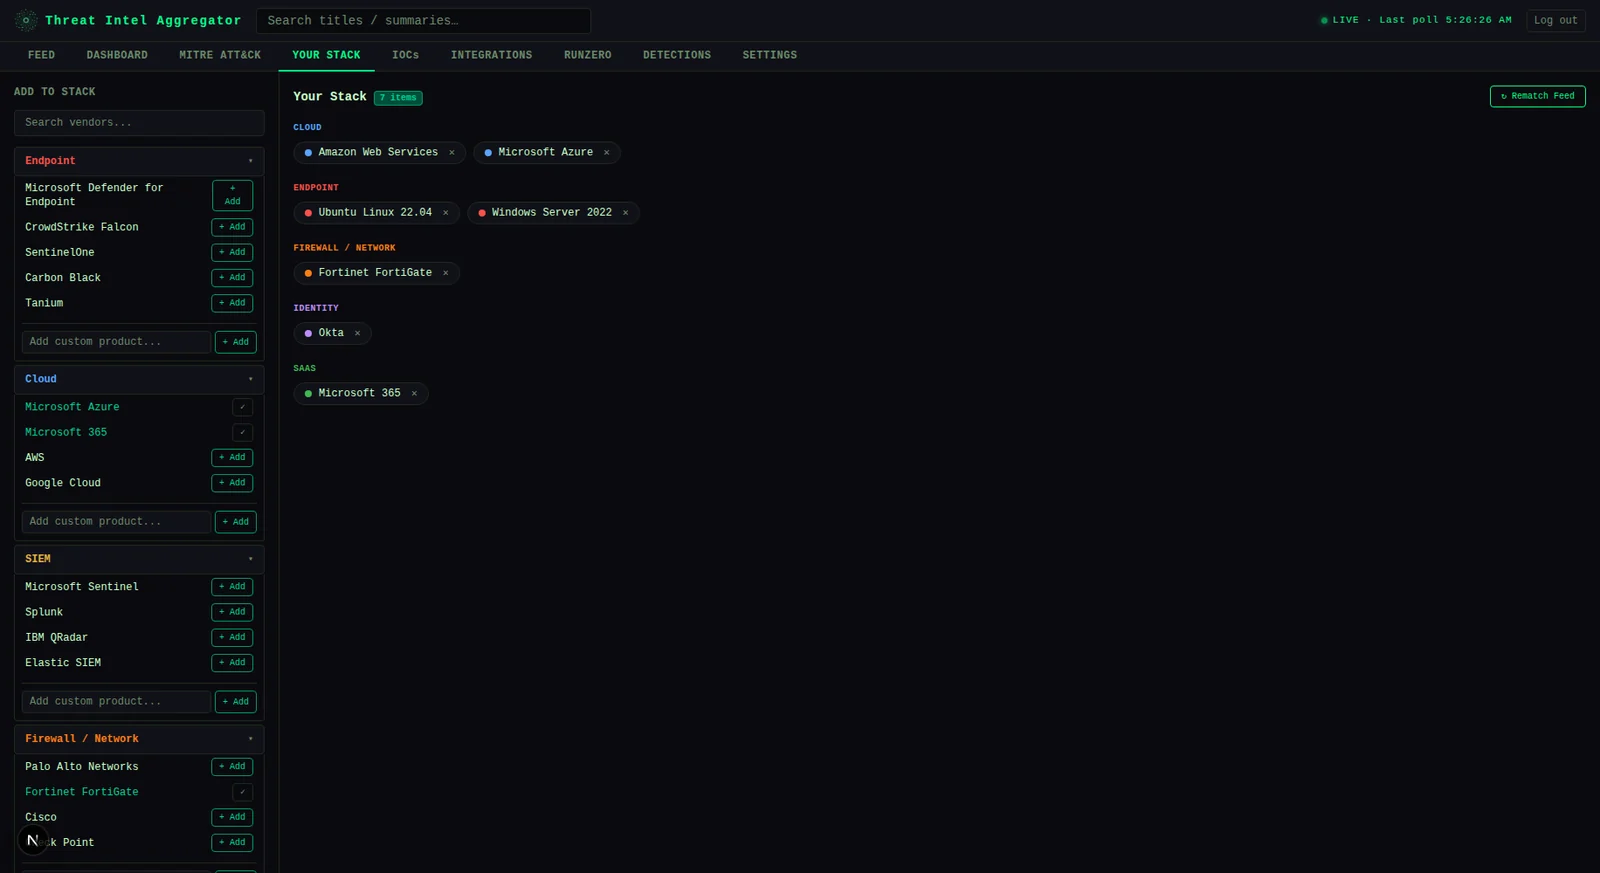This screenshot has height=873, width=1600.
Task: Click Add beside Endpoint custom product field
Action: coord(236,342)
